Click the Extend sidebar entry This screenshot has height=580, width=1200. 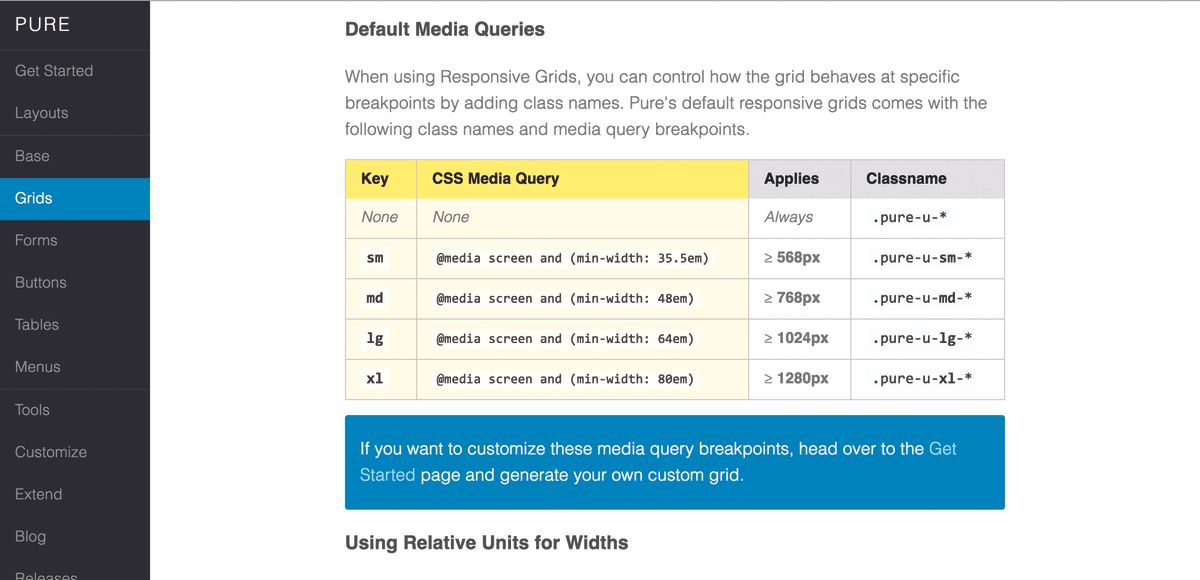pyautogui.click(x=38, y=493)
